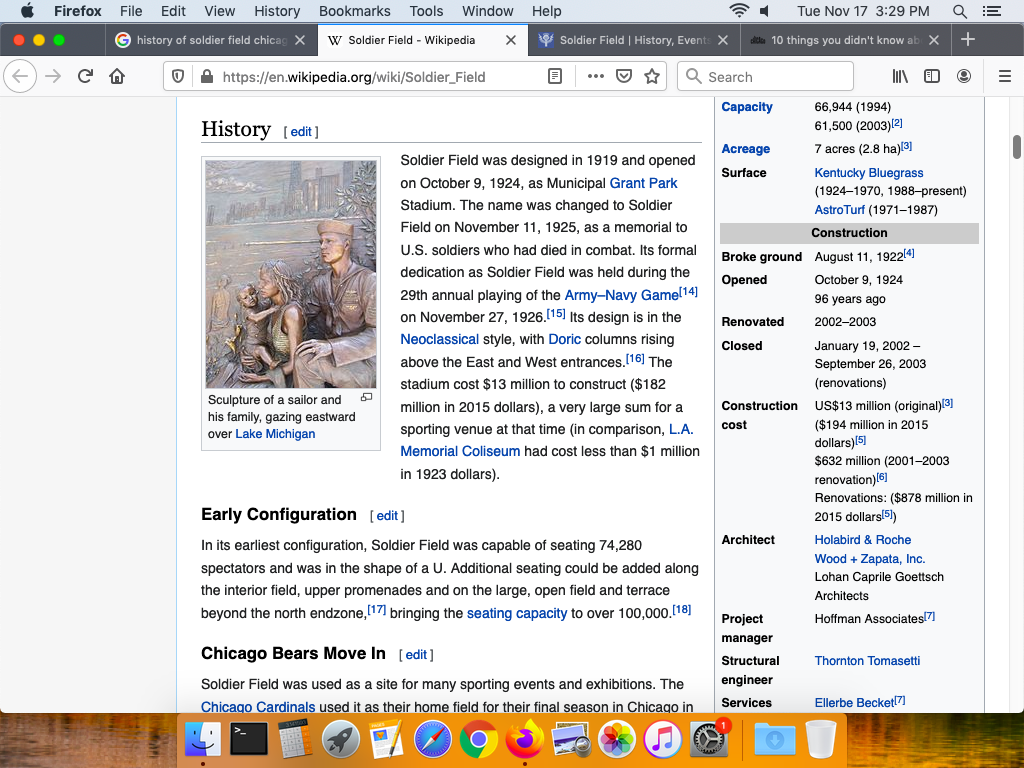1024x768 pixels.
Task: Open the Firefox account icon
Action: click(x=964, y=77)
